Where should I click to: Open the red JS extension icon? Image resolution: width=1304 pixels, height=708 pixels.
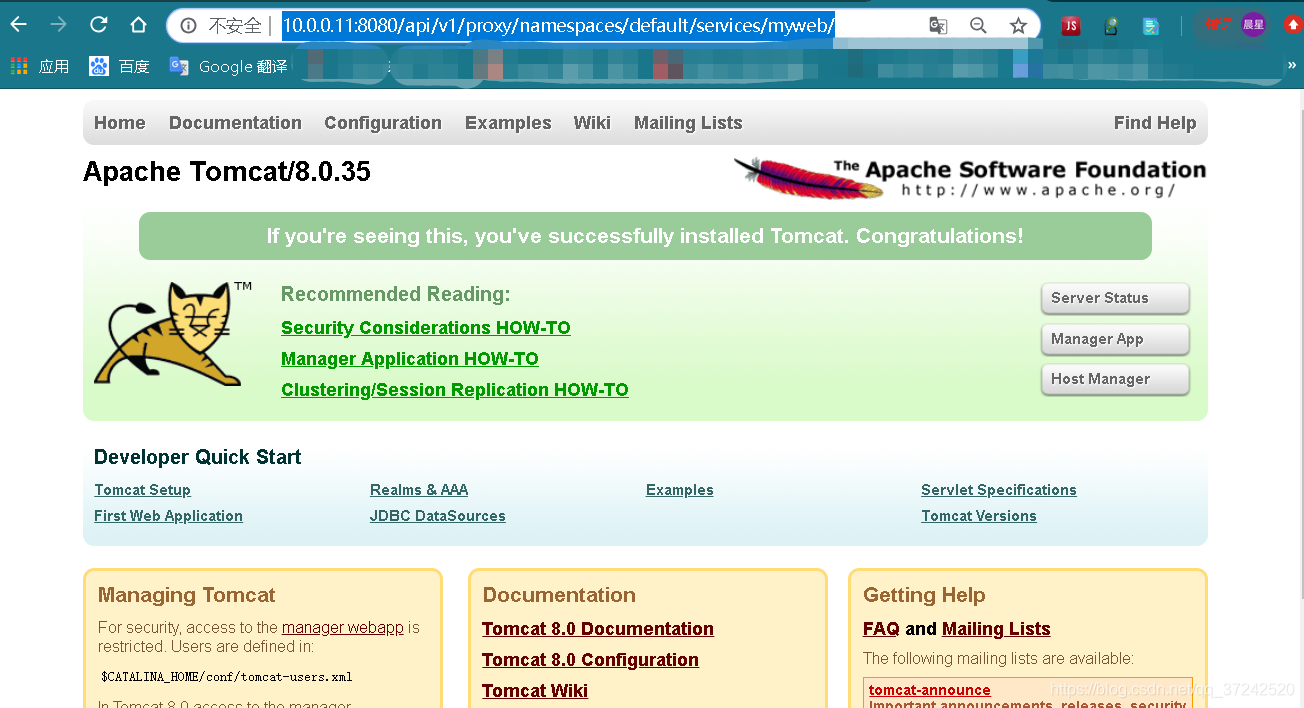tap(1071, 26)
